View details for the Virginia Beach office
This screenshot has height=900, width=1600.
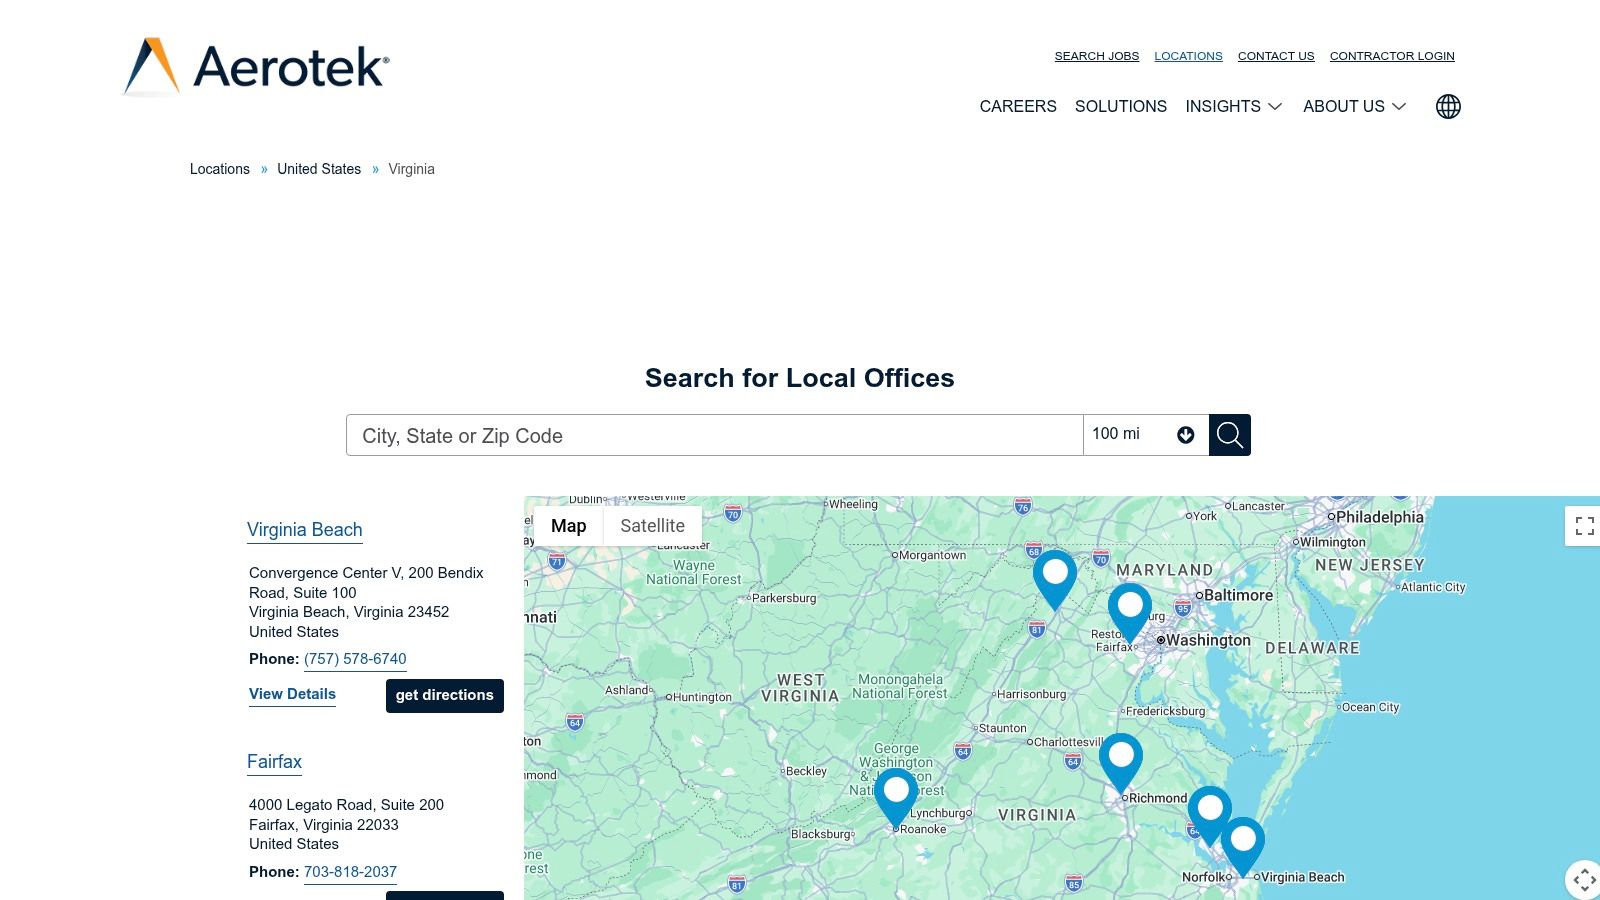(x=292, y=694)
